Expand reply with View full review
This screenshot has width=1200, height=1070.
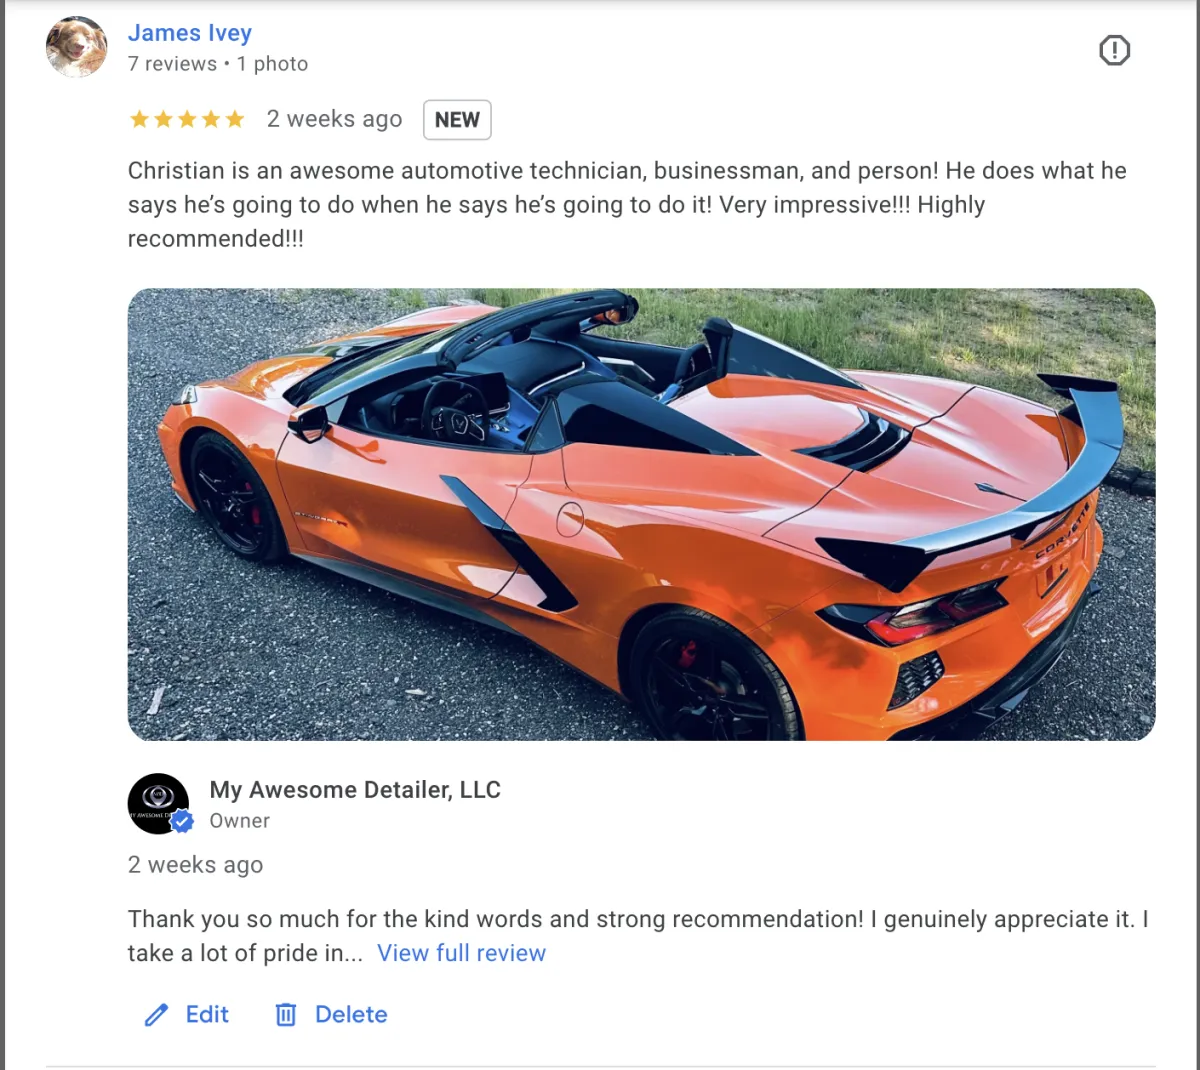point(461,953)
